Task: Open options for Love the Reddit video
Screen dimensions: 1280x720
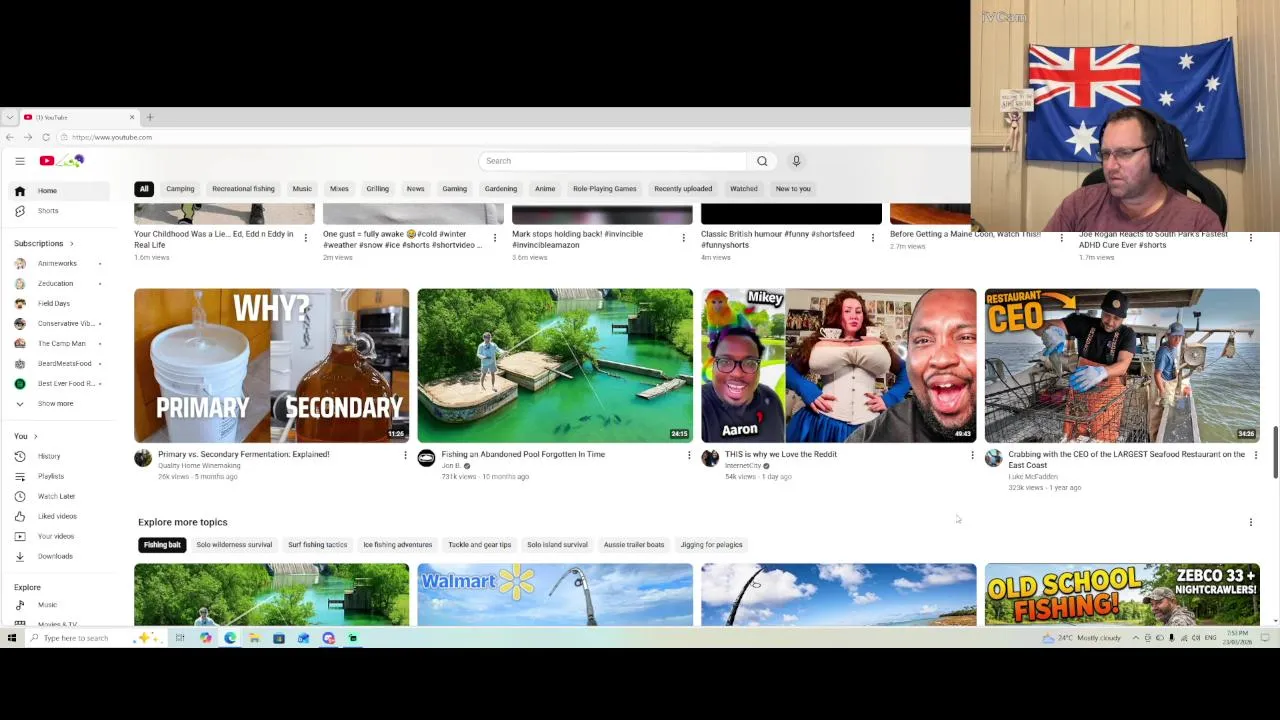Action: click(972, 455)
